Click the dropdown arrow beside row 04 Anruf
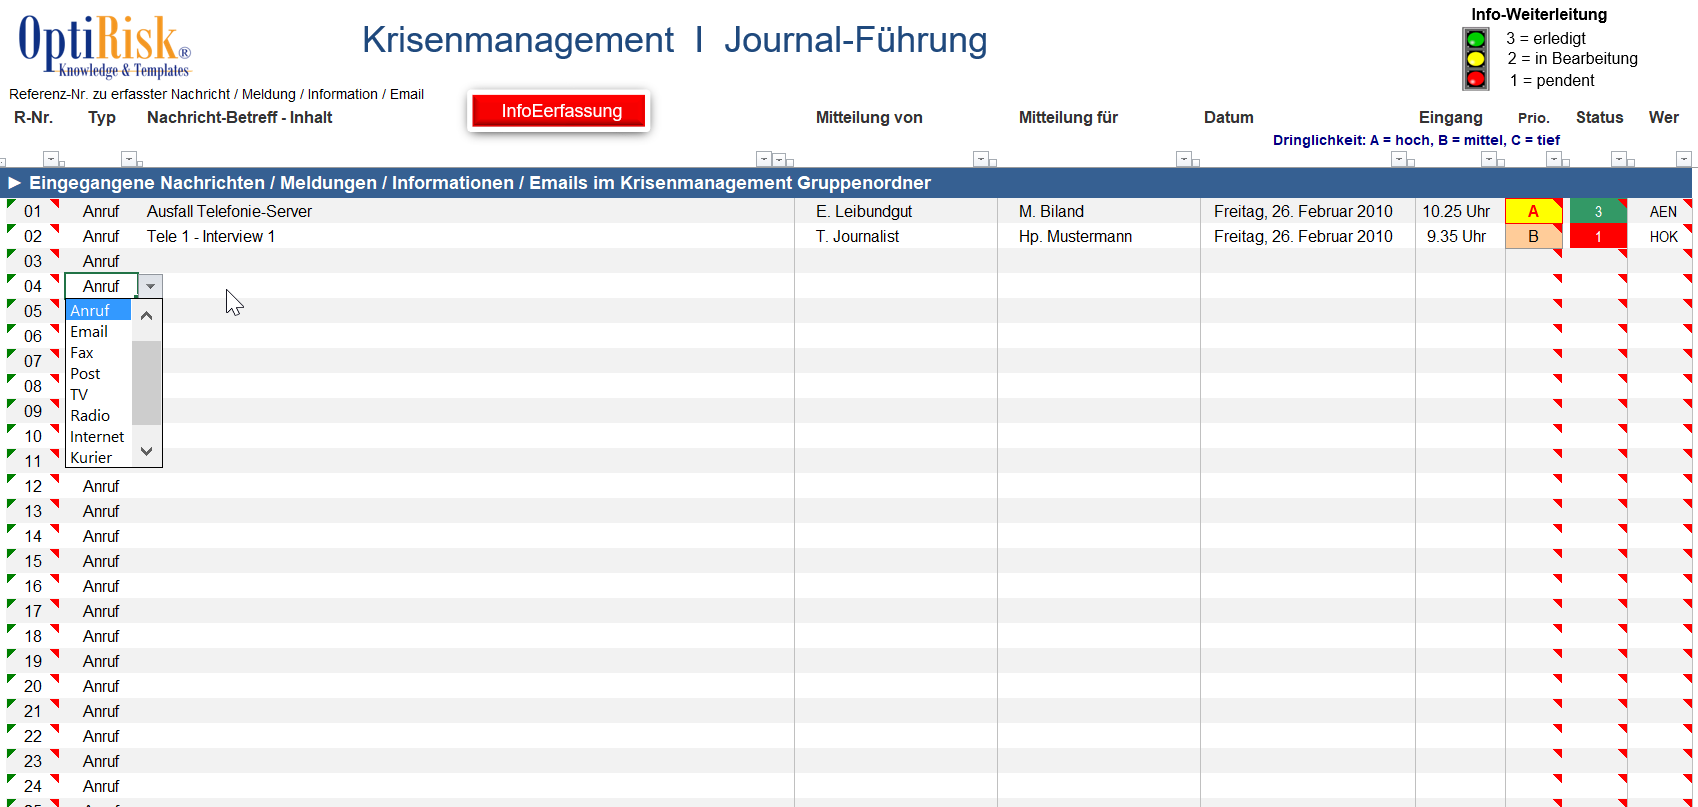This screenshot has height=807, width=1698. [x=150, y=286]
